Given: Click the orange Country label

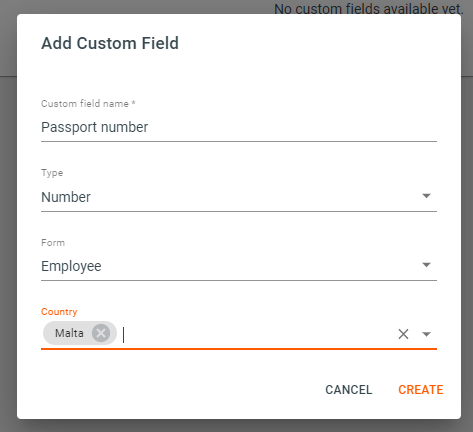Looking at the screenshot, I should (x=59, y=312).
